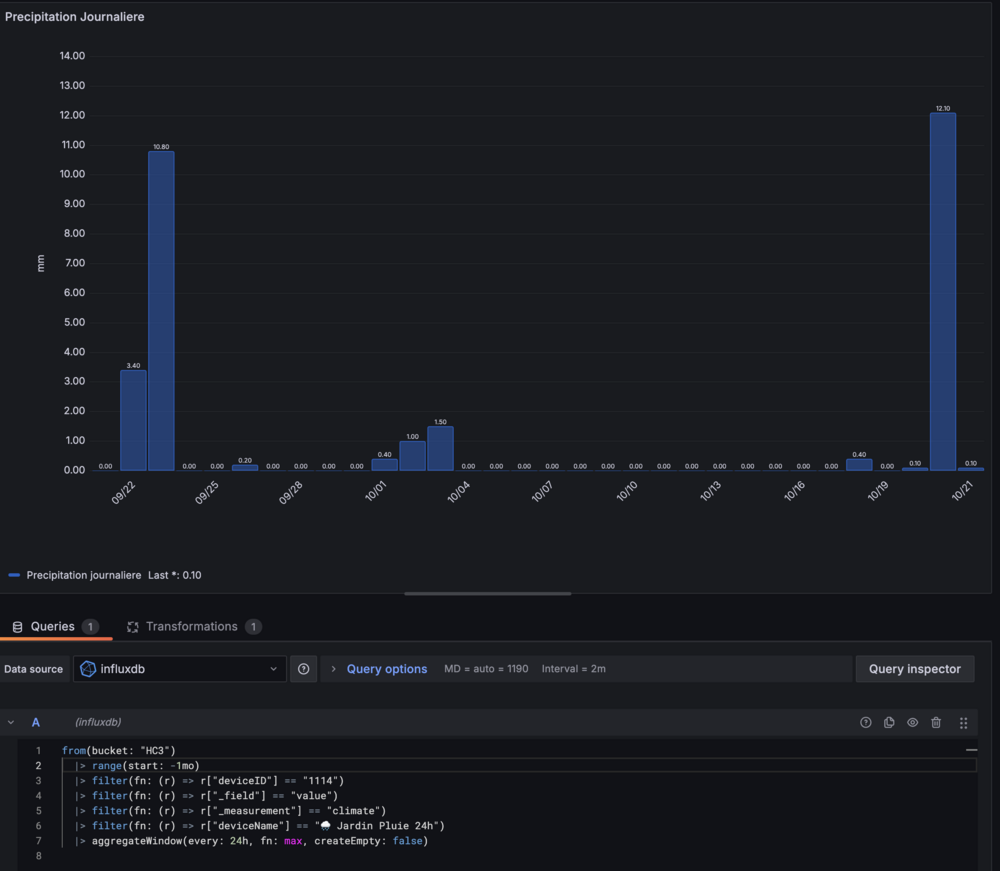Collapse query A row
1000x871 pixels.
click(x=11, y=722)
